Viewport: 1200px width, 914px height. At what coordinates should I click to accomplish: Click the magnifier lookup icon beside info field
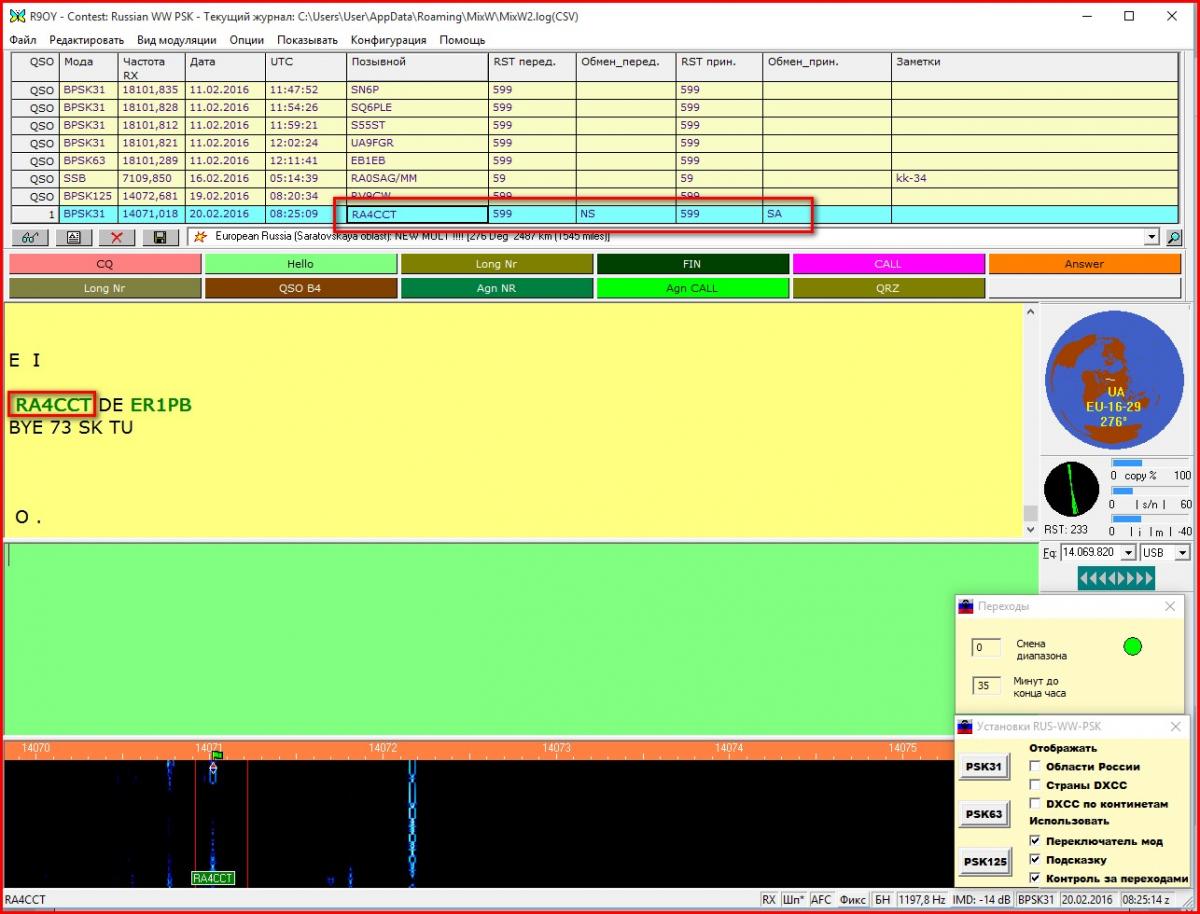coord(1173,237)
